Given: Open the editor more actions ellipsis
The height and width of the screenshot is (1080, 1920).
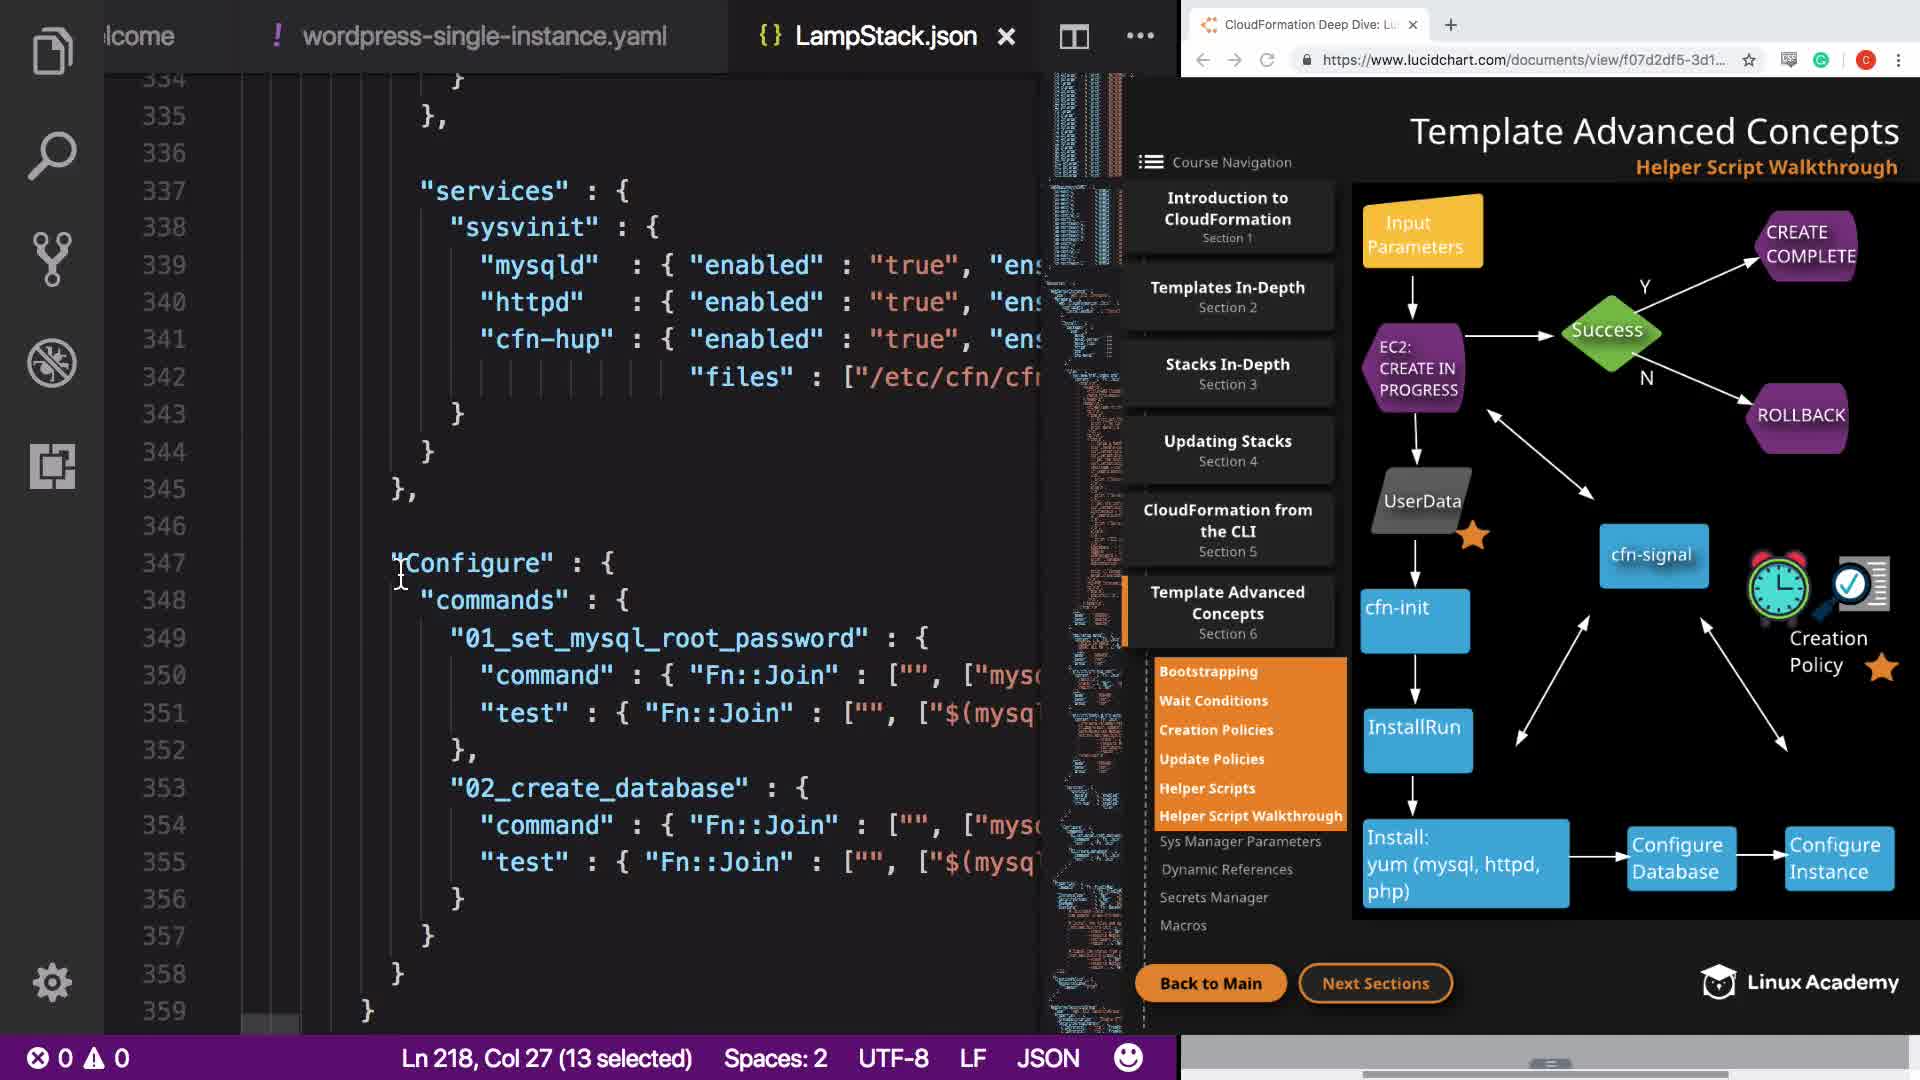Looking at the screenshot, I should [1140, 36].
